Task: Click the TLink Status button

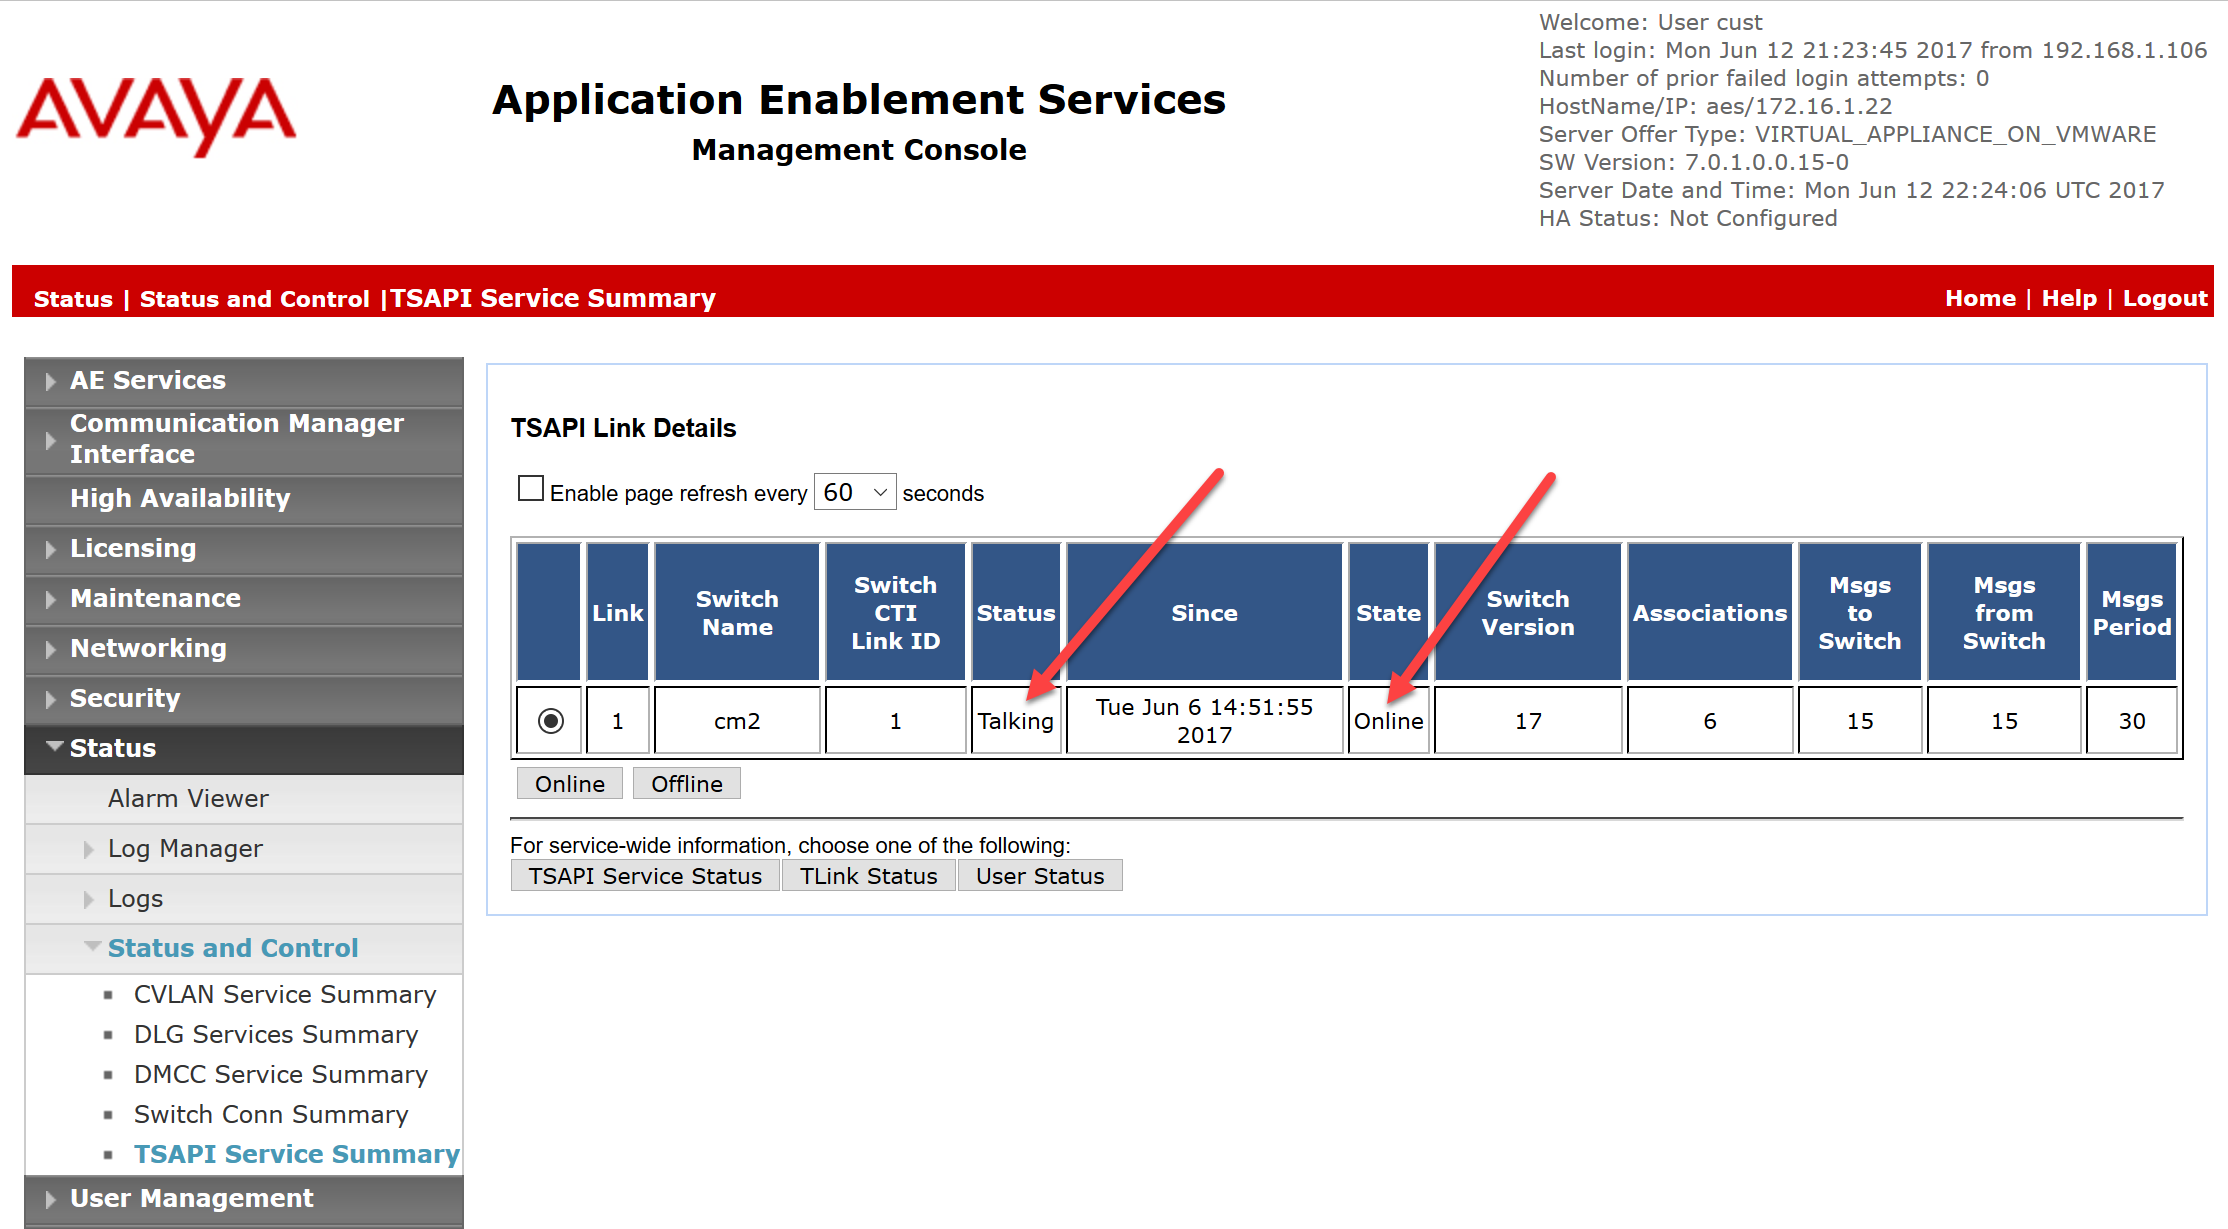Action: pyautogui.click(x=869, y=876)
